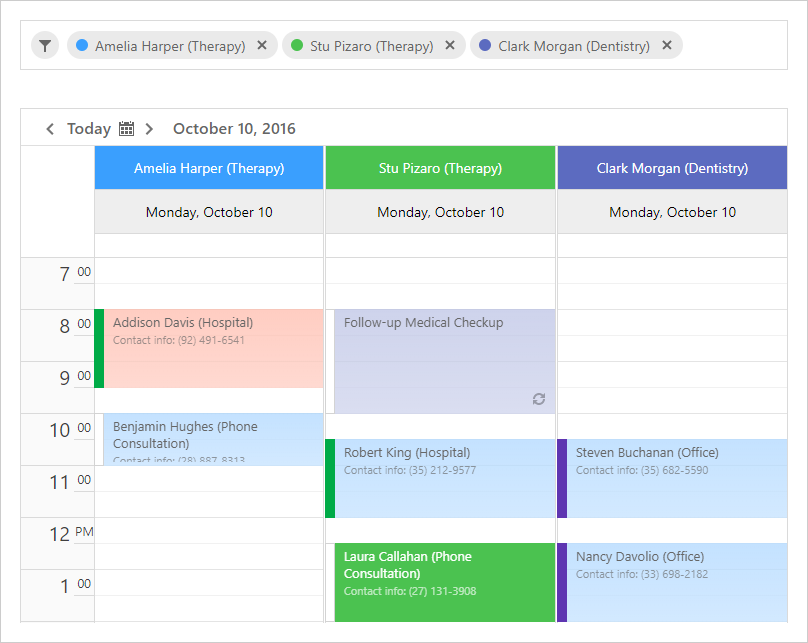Screen dimensions: 808x643
Task: Remove the Amelia Harper (Therapy) filter tag
Action: click(262, 46)
